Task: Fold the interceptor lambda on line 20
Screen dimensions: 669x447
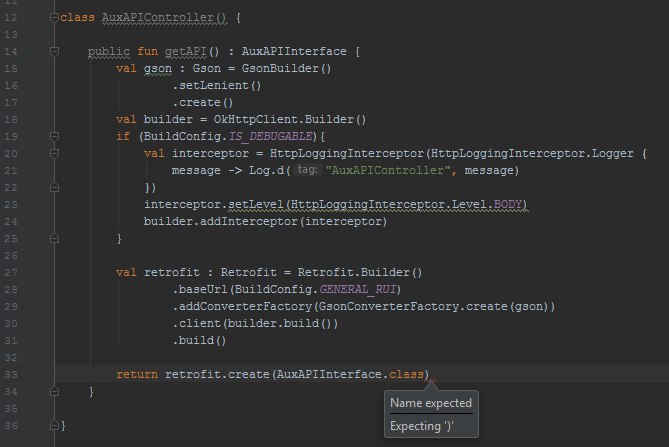Action: (54, 154)
